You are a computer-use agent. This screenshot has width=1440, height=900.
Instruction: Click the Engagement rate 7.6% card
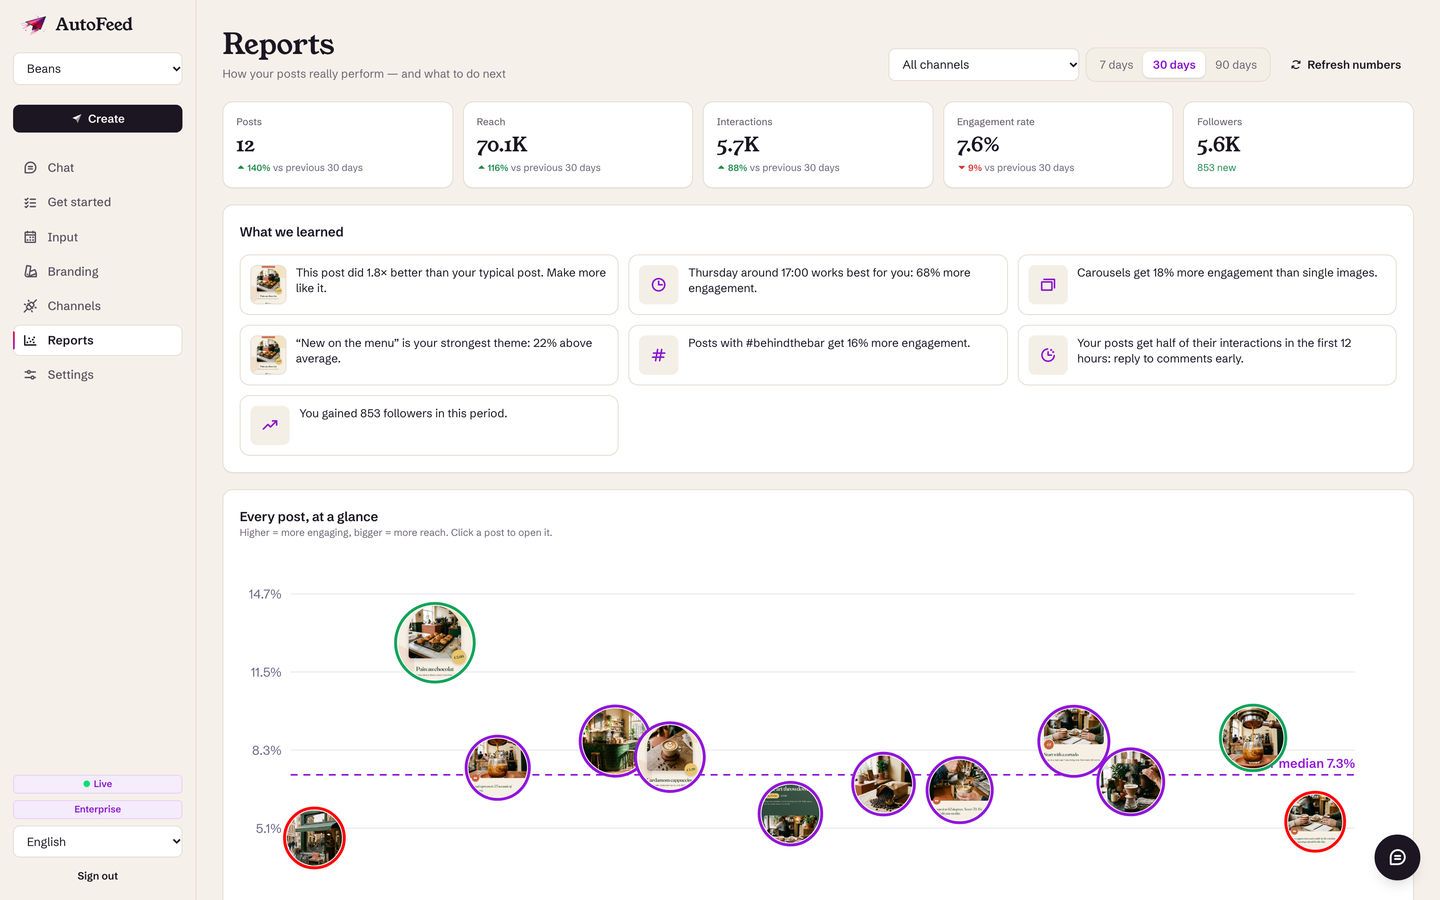1058,145
